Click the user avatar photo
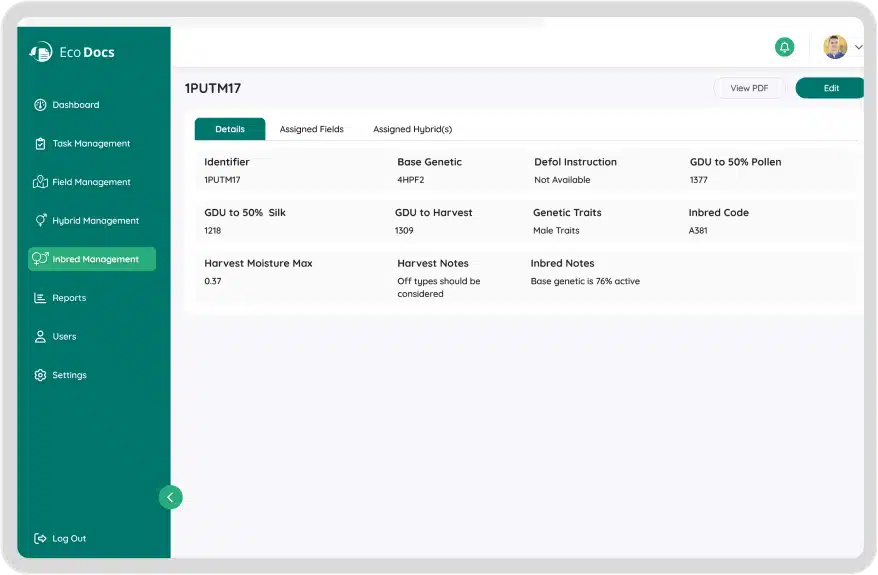The height and width of the screenshot is (575, 878). (x=835, y=47)
